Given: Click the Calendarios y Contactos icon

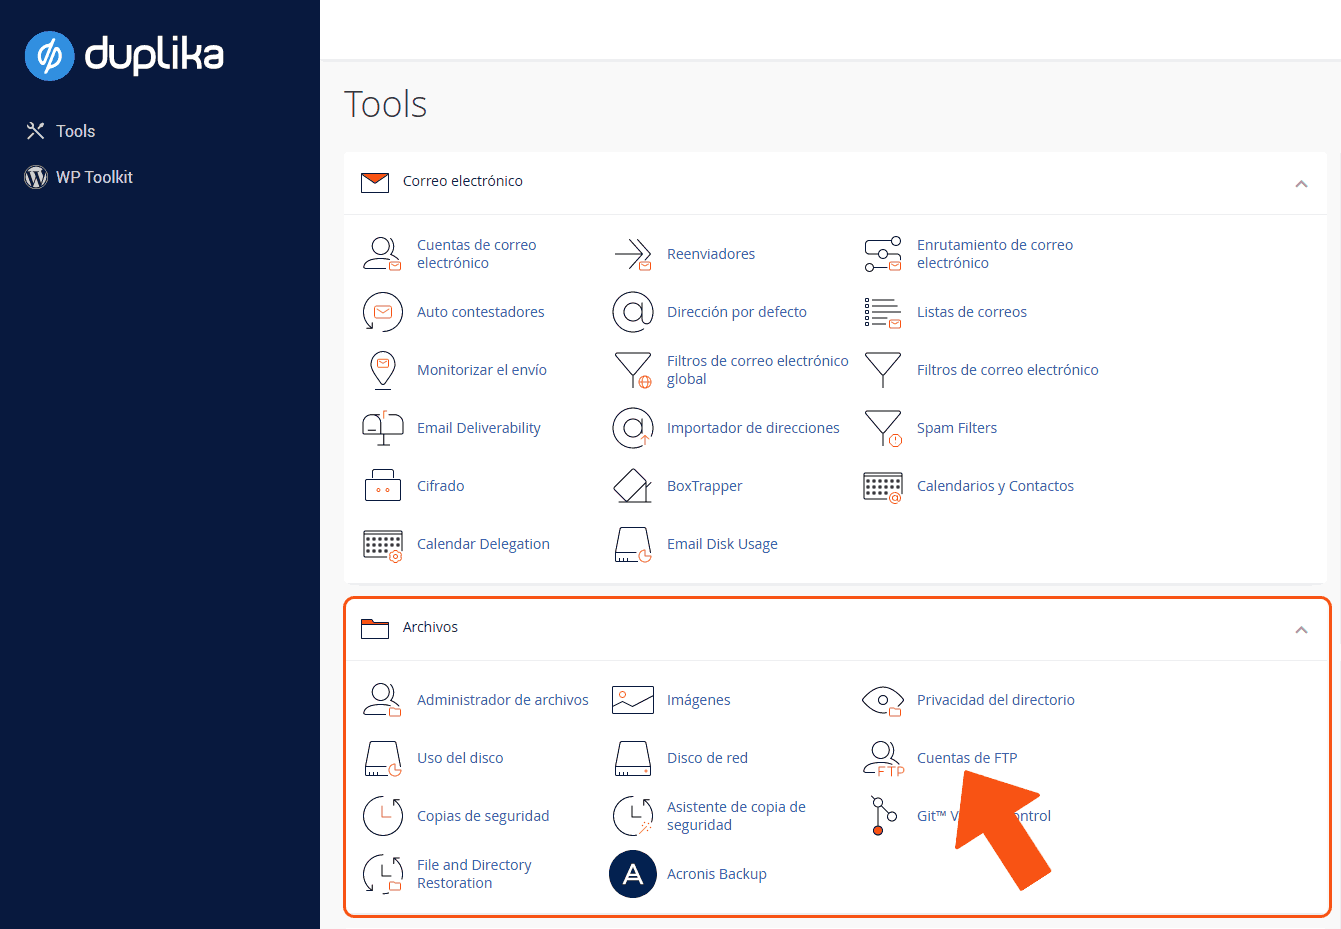Looking at the screenshot, I should point(882,486).
